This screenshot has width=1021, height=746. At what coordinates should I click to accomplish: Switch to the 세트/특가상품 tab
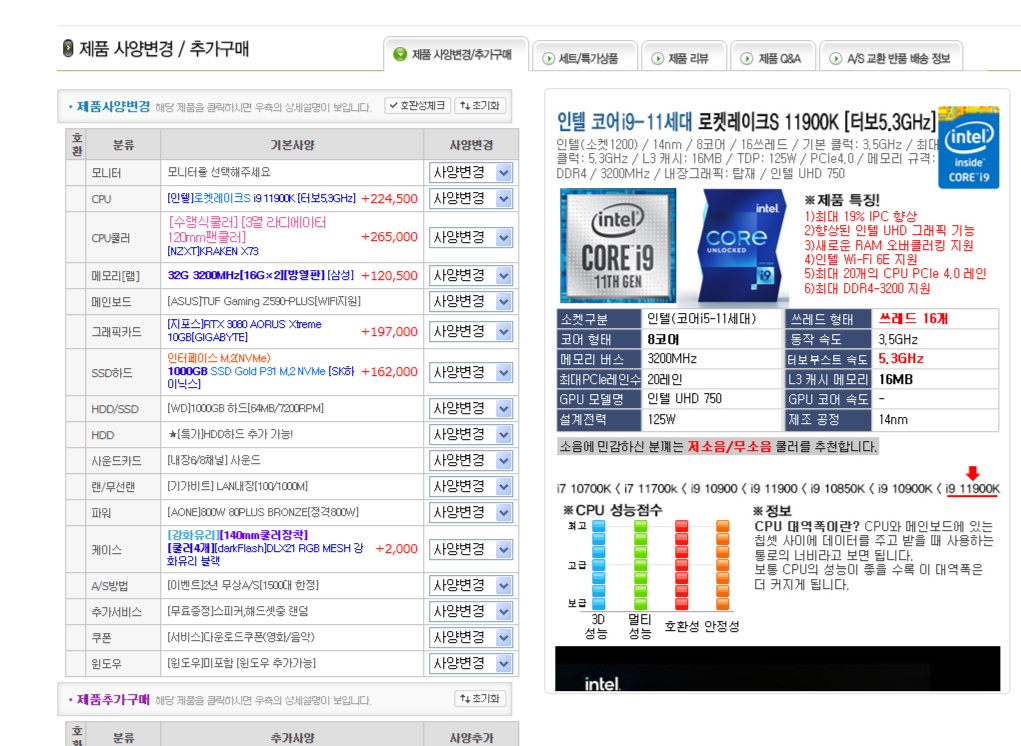[584, 58]
